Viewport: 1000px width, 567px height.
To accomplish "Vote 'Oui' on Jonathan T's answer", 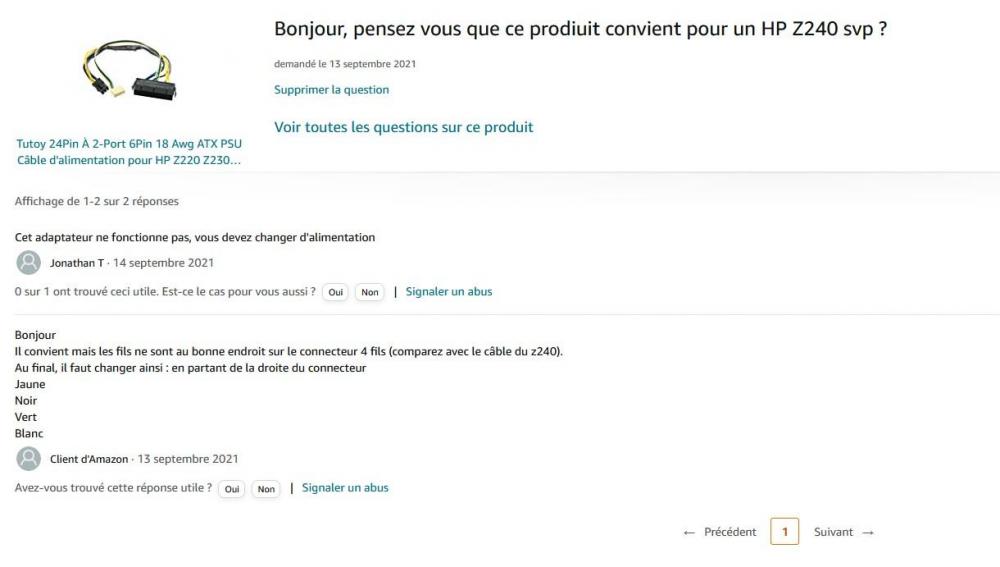I will pos(336,293).
